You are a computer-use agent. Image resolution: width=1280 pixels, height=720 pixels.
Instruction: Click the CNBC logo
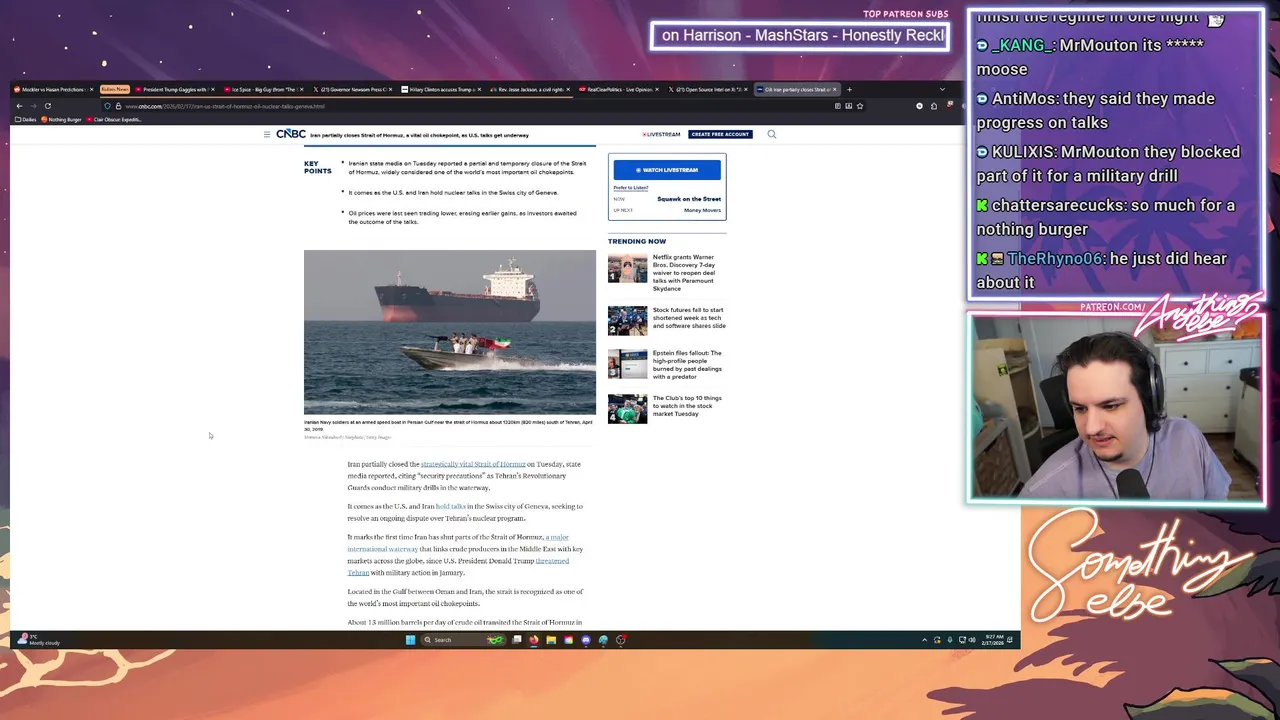click(291, 134)
